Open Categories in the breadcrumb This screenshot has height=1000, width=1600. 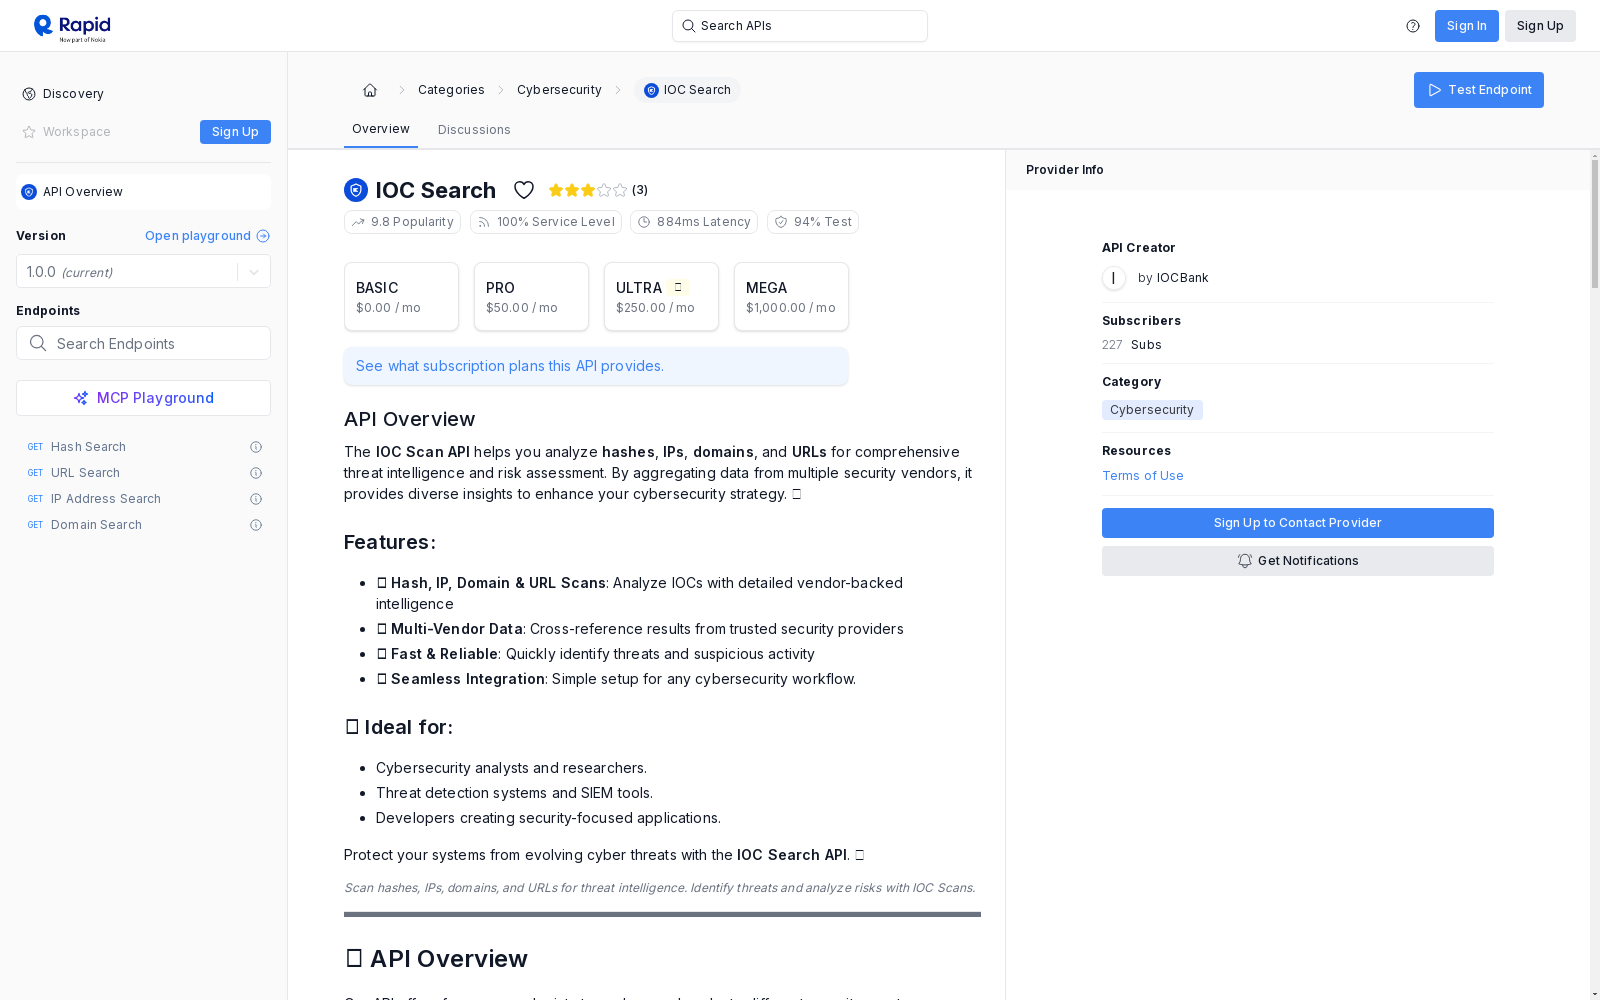pyautogui.click(x=451, y=90)
